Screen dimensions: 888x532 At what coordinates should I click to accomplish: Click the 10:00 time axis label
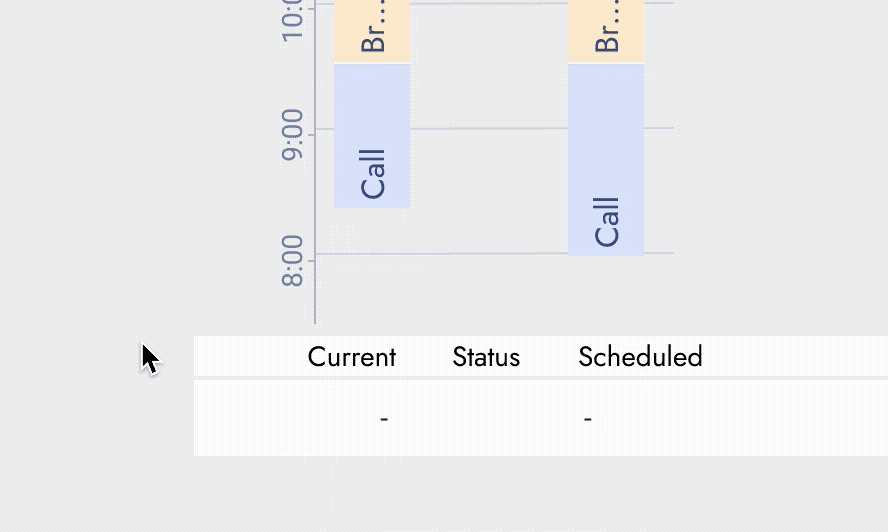pyautogui.click(x=292, y=16)
